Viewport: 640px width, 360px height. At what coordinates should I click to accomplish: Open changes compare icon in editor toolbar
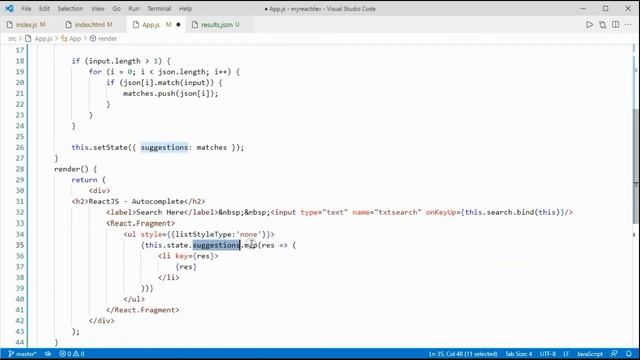coord(602,24)
